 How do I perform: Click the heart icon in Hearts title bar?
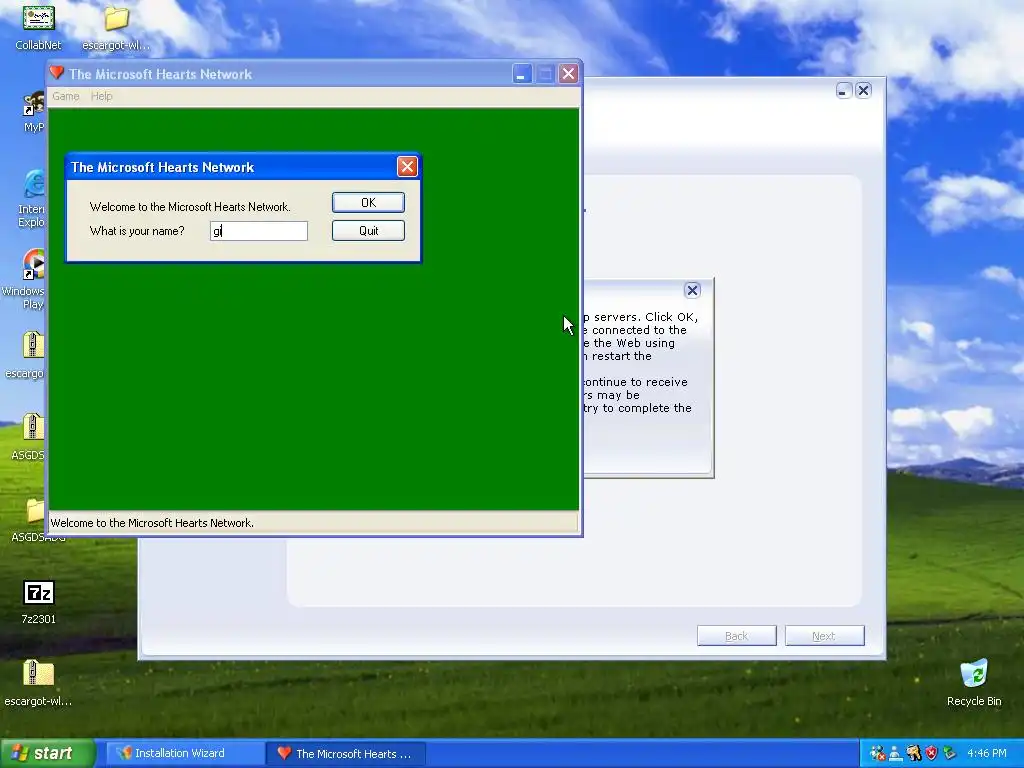[57, 73]
